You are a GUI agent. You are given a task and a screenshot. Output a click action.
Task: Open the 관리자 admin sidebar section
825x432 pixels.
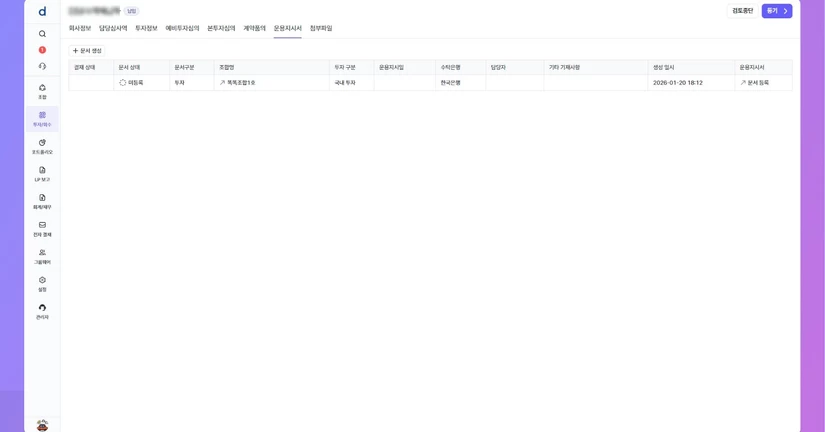(x=42, y=312)
